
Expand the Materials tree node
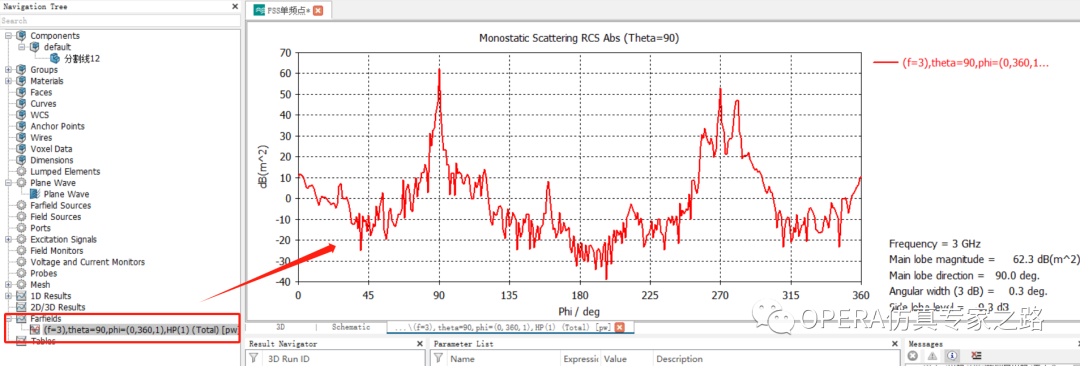[x=8, y=81]
